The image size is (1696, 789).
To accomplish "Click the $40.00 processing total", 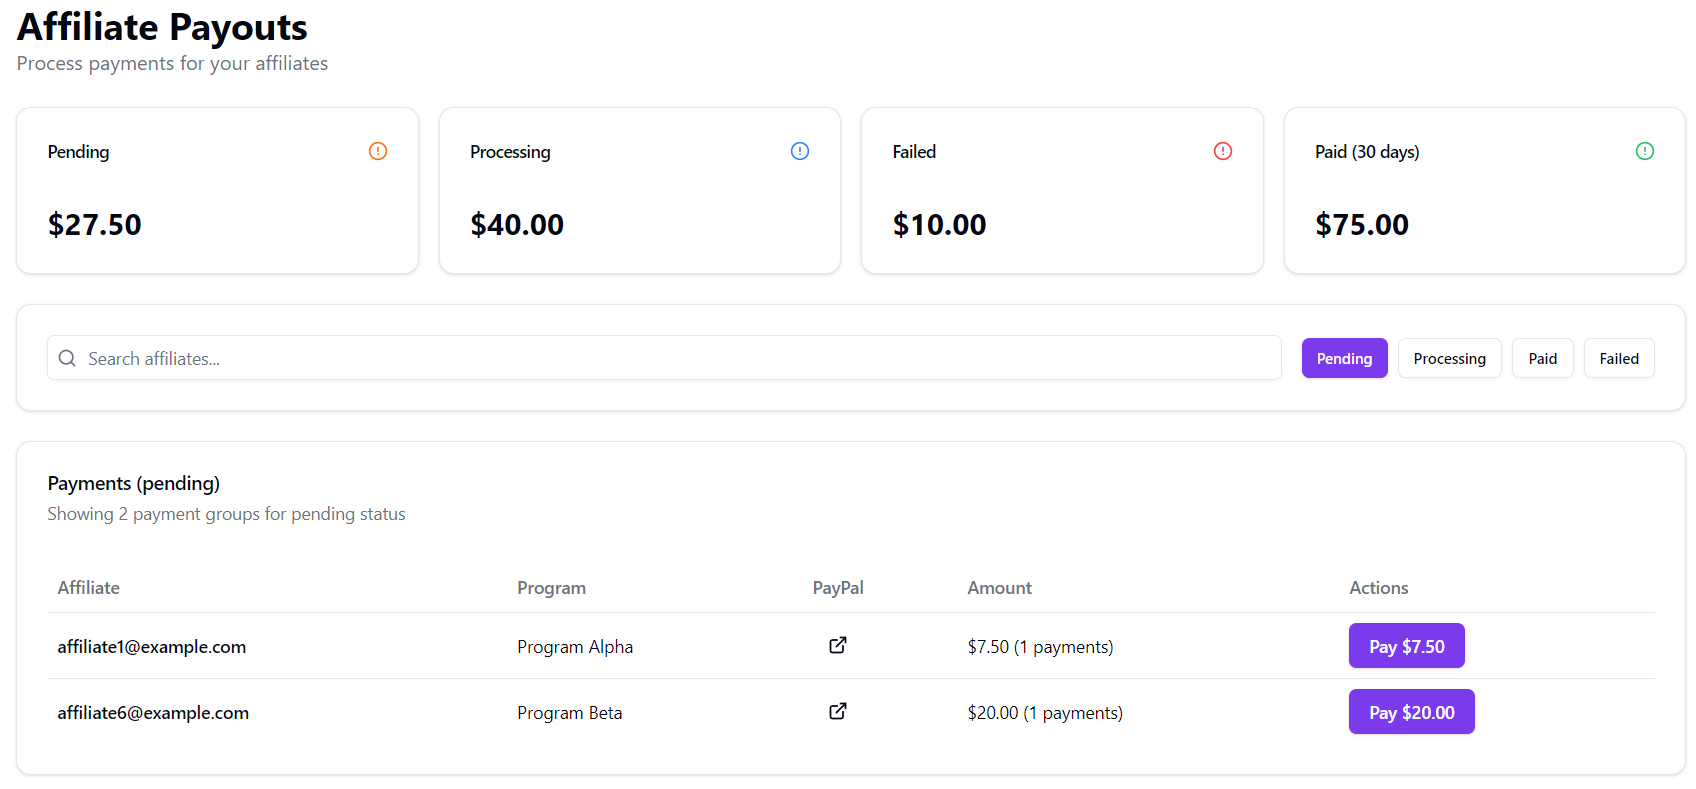I will coord(517,224).
